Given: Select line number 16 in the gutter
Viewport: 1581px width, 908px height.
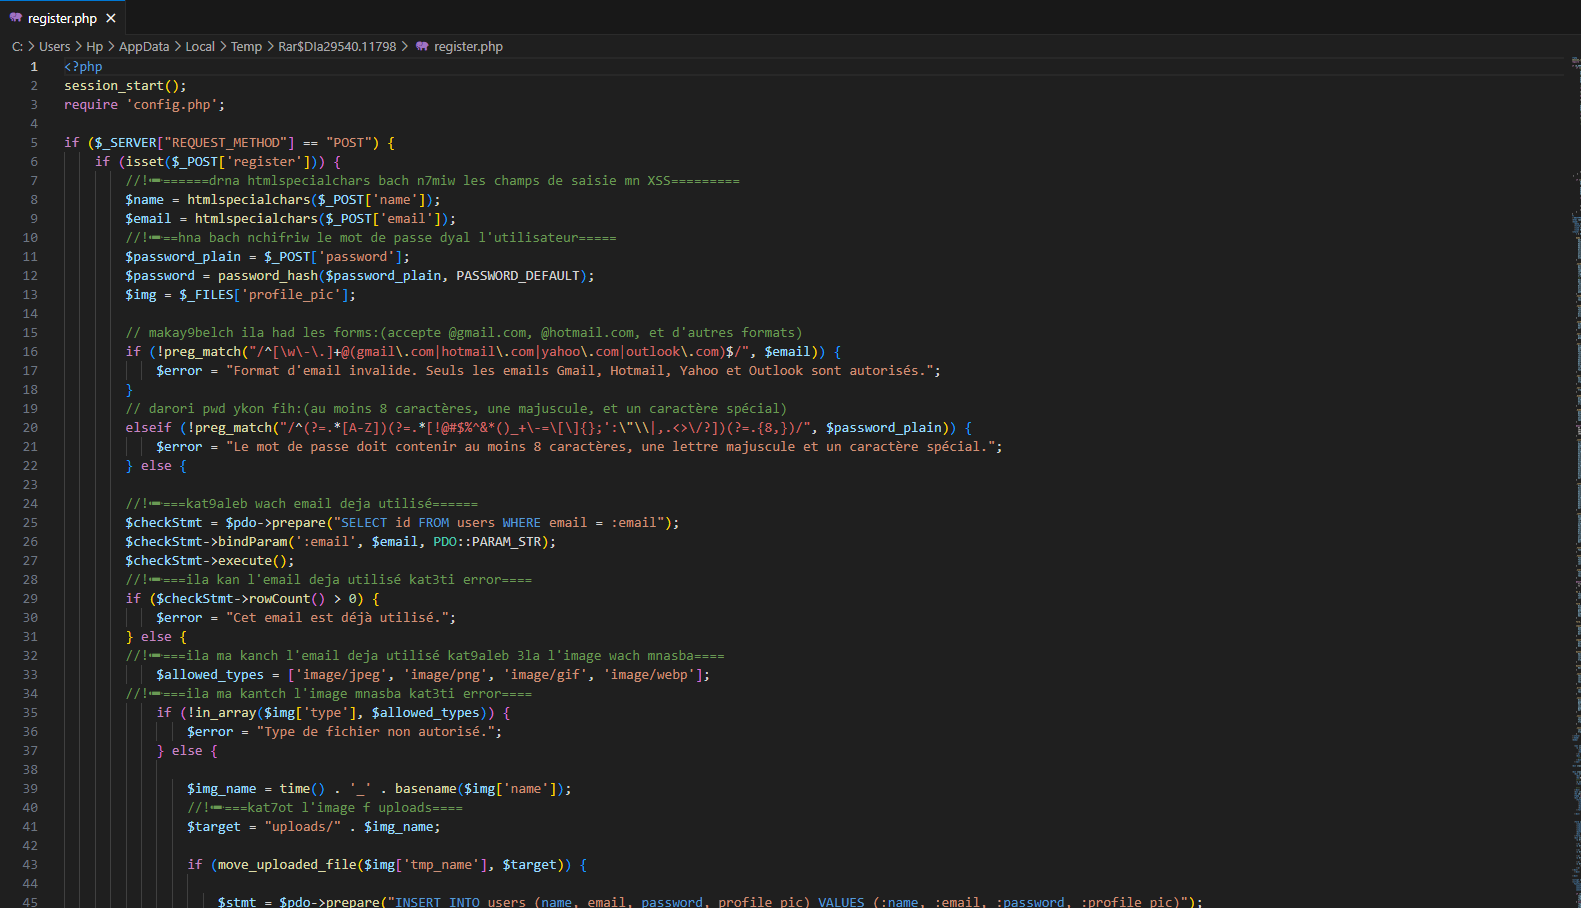Looking at the screenshot, I should 30,352.
